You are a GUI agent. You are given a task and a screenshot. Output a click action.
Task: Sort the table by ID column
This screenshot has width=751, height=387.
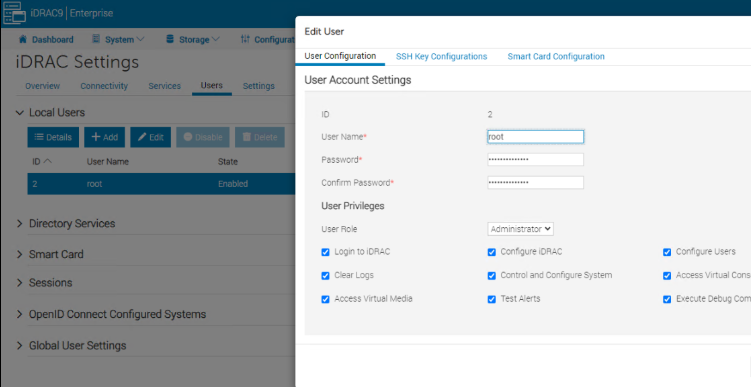41,161
